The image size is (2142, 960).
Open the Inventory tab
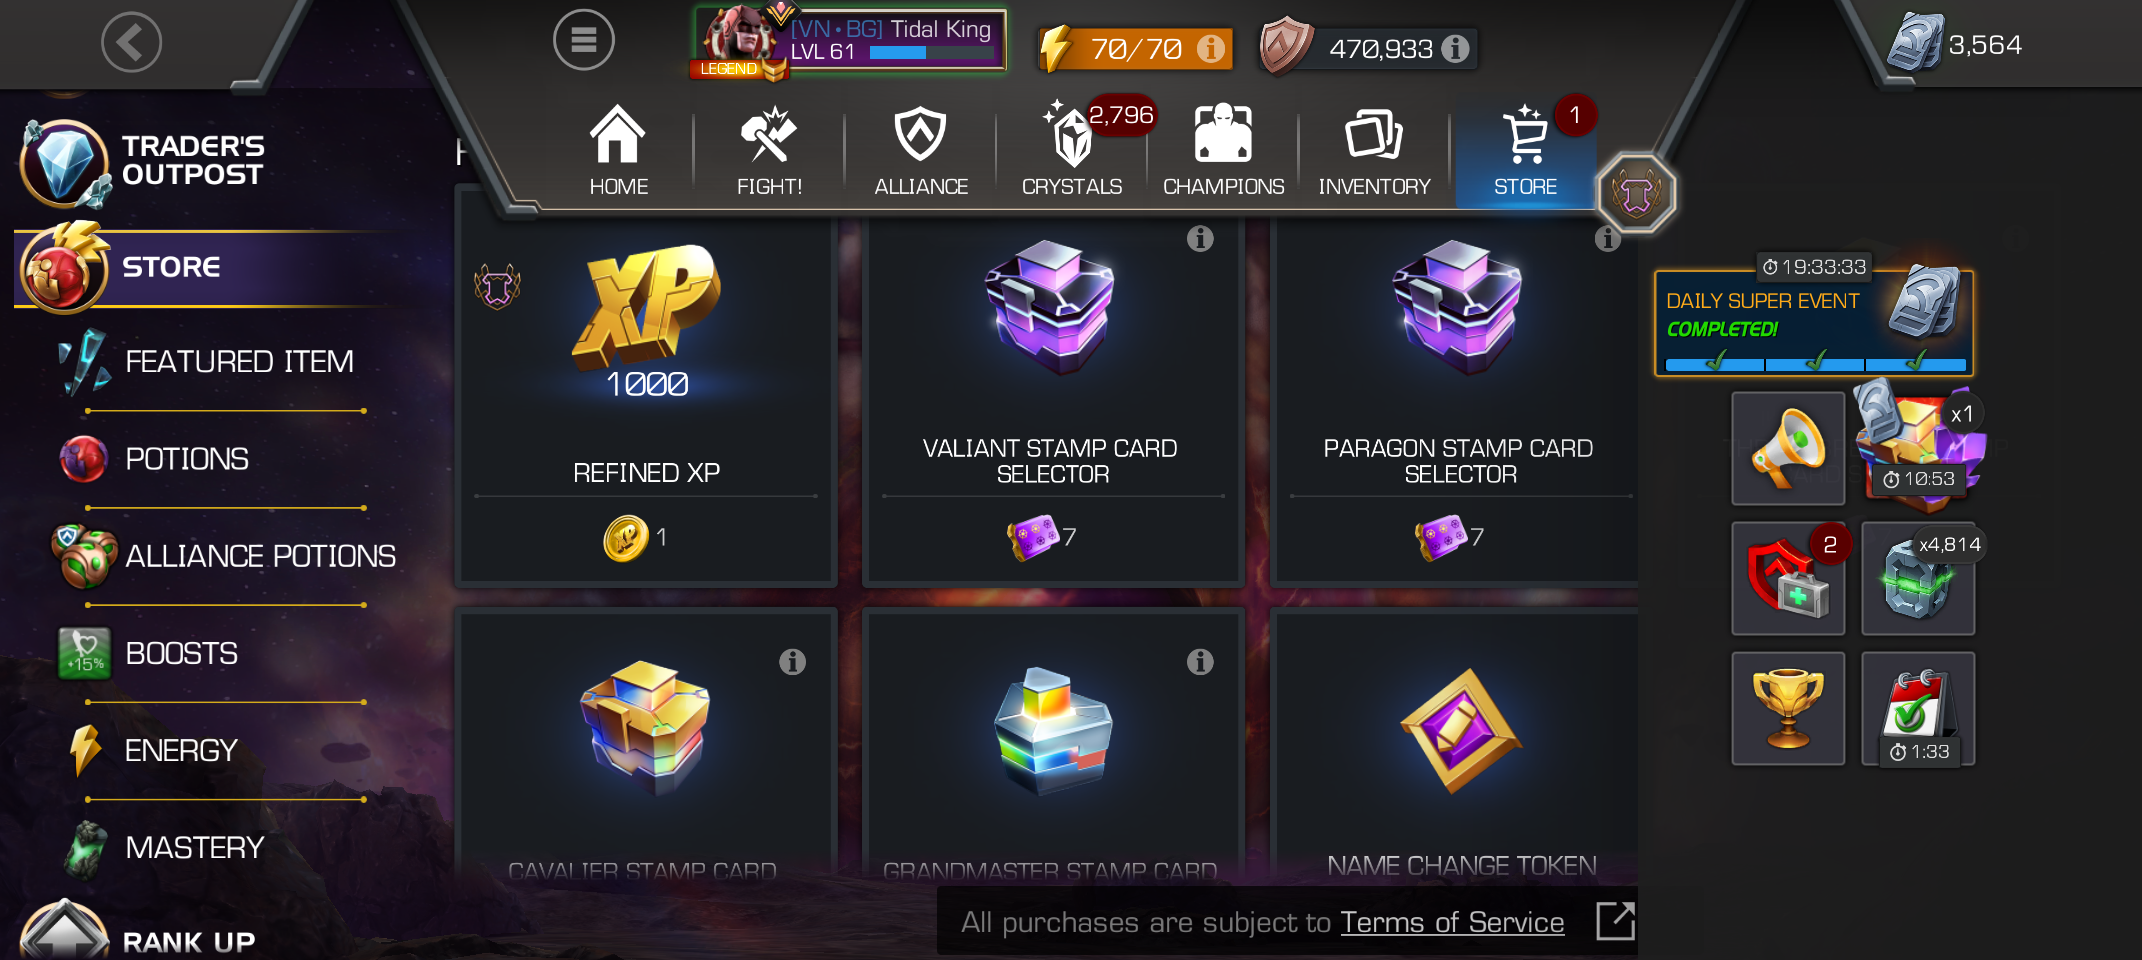click(x=1374, y=150)
